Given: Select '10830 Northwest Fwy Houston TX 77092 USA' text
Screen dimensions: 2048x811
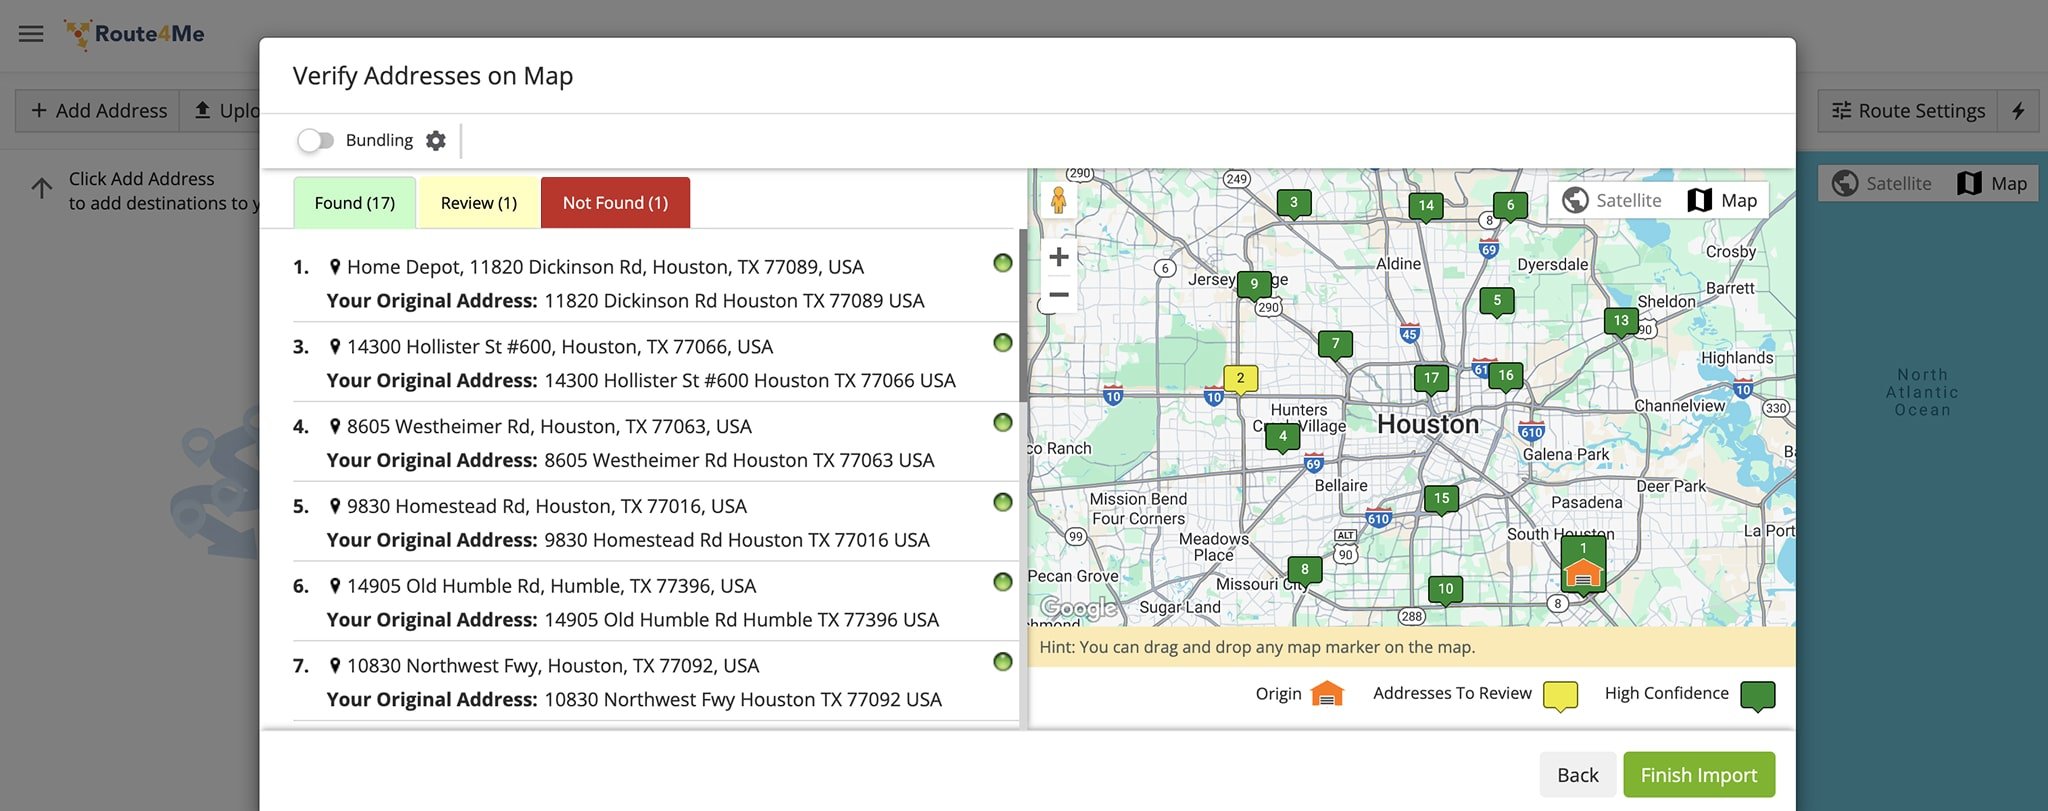Looking at the screenshot, I should [x=743, y=700].
